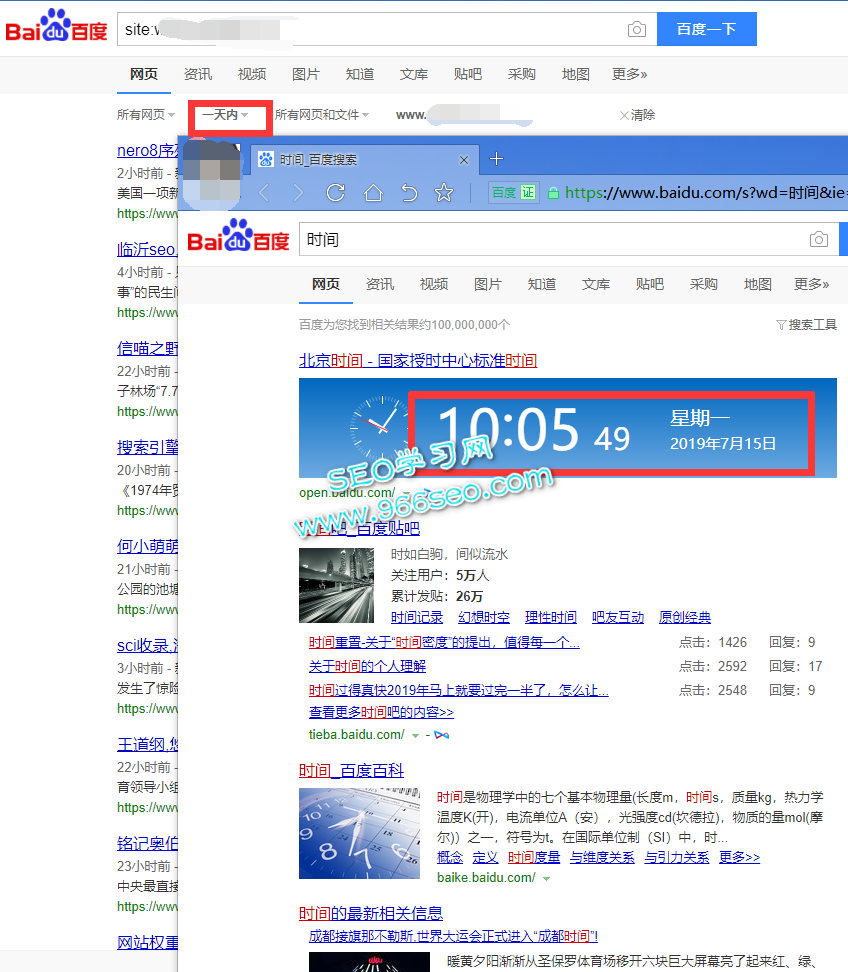Clear the filters with the 清除 button
This screenshot has width=848, height=972.
[x=637, y=115]
